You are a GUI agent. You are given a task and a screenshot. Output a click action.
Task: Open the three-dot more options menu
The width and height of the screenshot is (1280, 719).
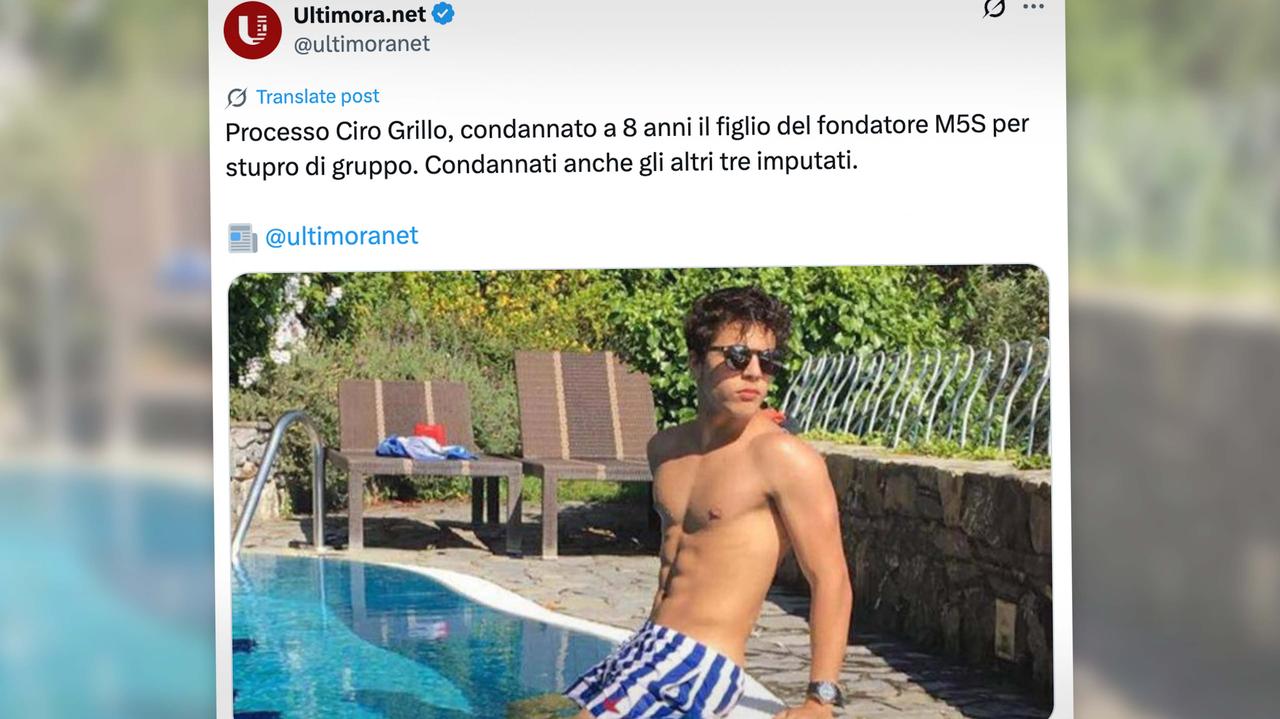pos(1033,7)
